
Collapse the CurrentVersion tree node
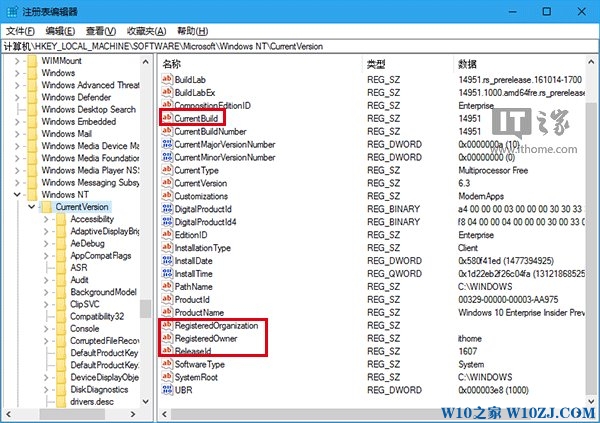click(x=31, y=207)
